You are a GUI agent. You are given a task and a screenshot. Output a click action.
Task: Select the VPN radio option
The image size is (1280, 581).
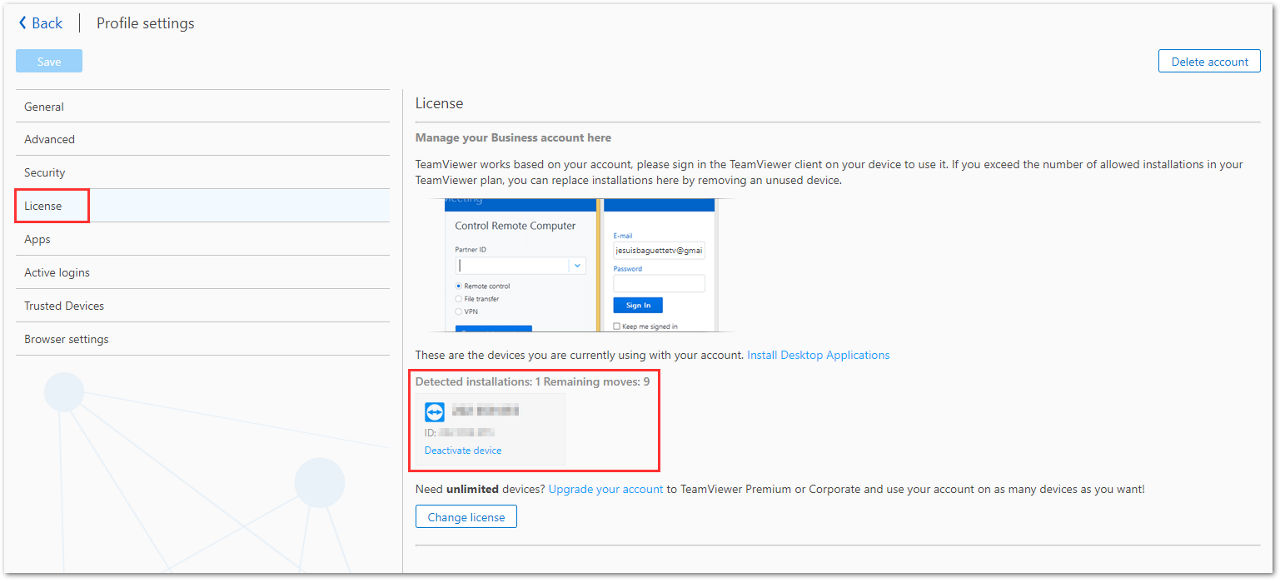click(x=459, y=312)
